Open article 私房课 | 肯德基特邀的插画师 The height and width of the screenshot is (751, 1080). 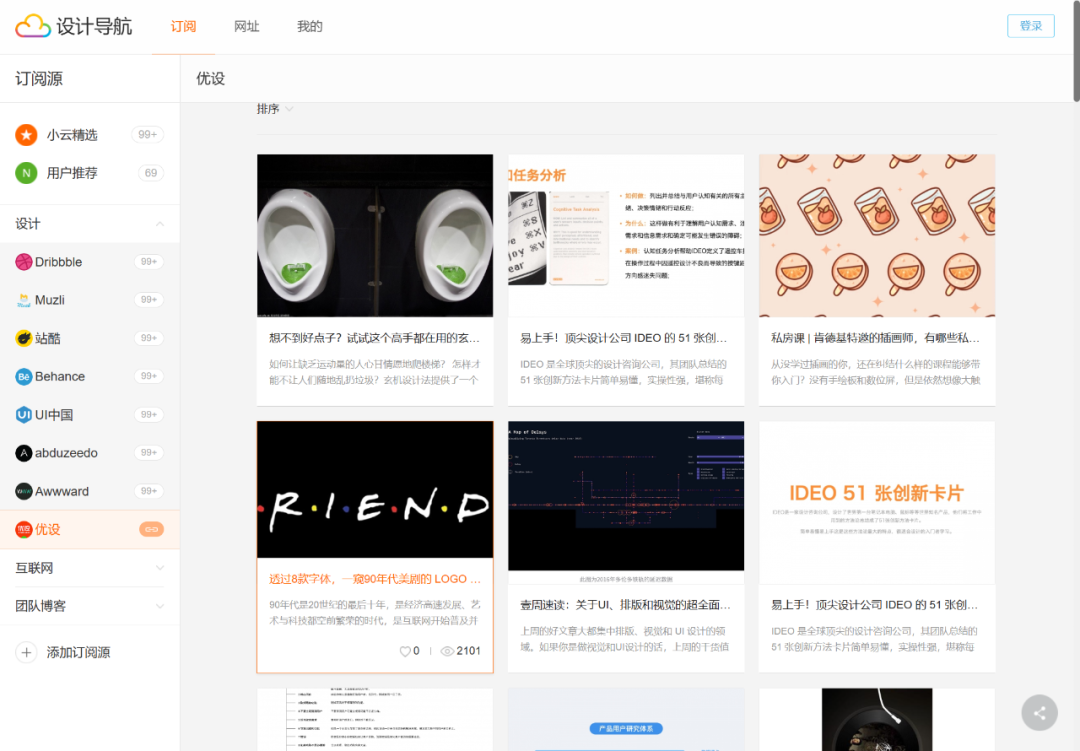pos(875,338)
